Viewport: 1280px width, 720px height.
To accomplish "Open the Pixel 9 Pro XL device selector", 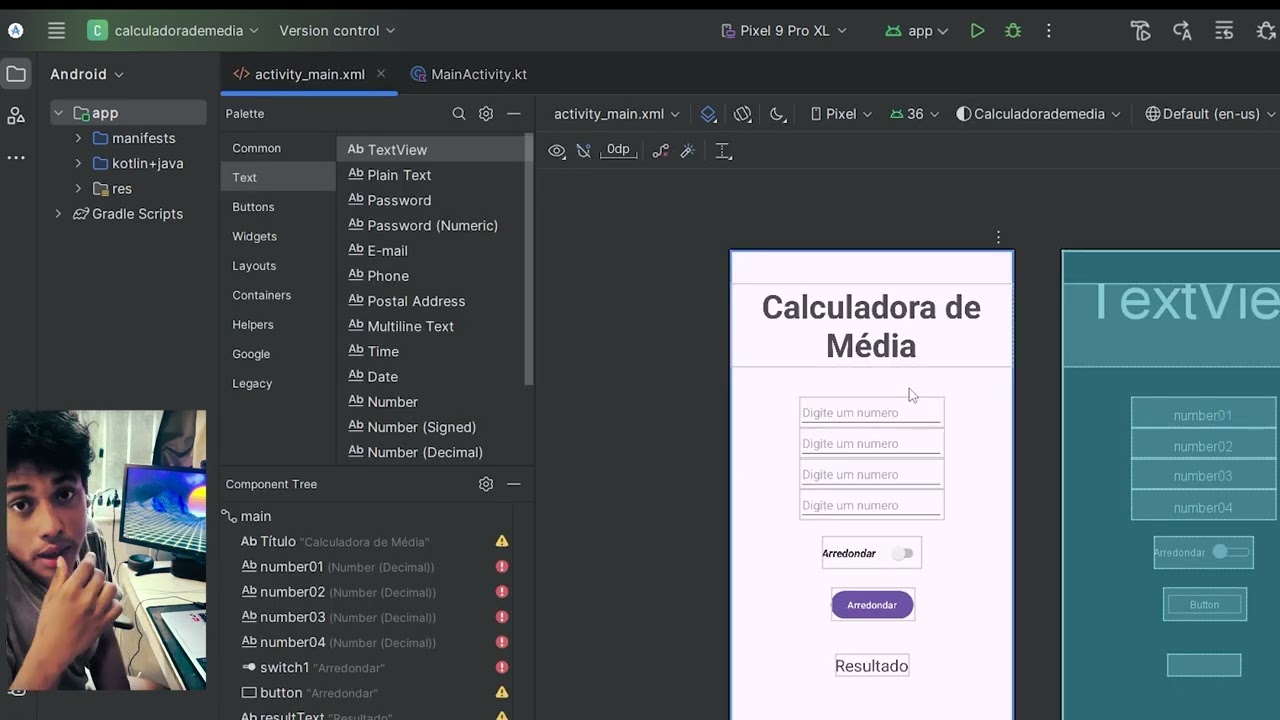I will coord(784,31).
